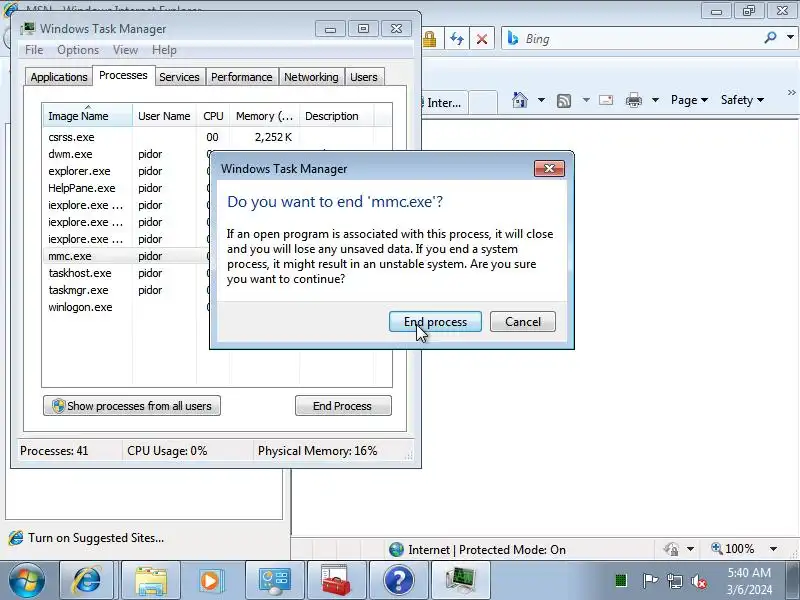Click the muted volume tray icon
Viewport: 800px width, 600px height.
click(x=698, y=581)
